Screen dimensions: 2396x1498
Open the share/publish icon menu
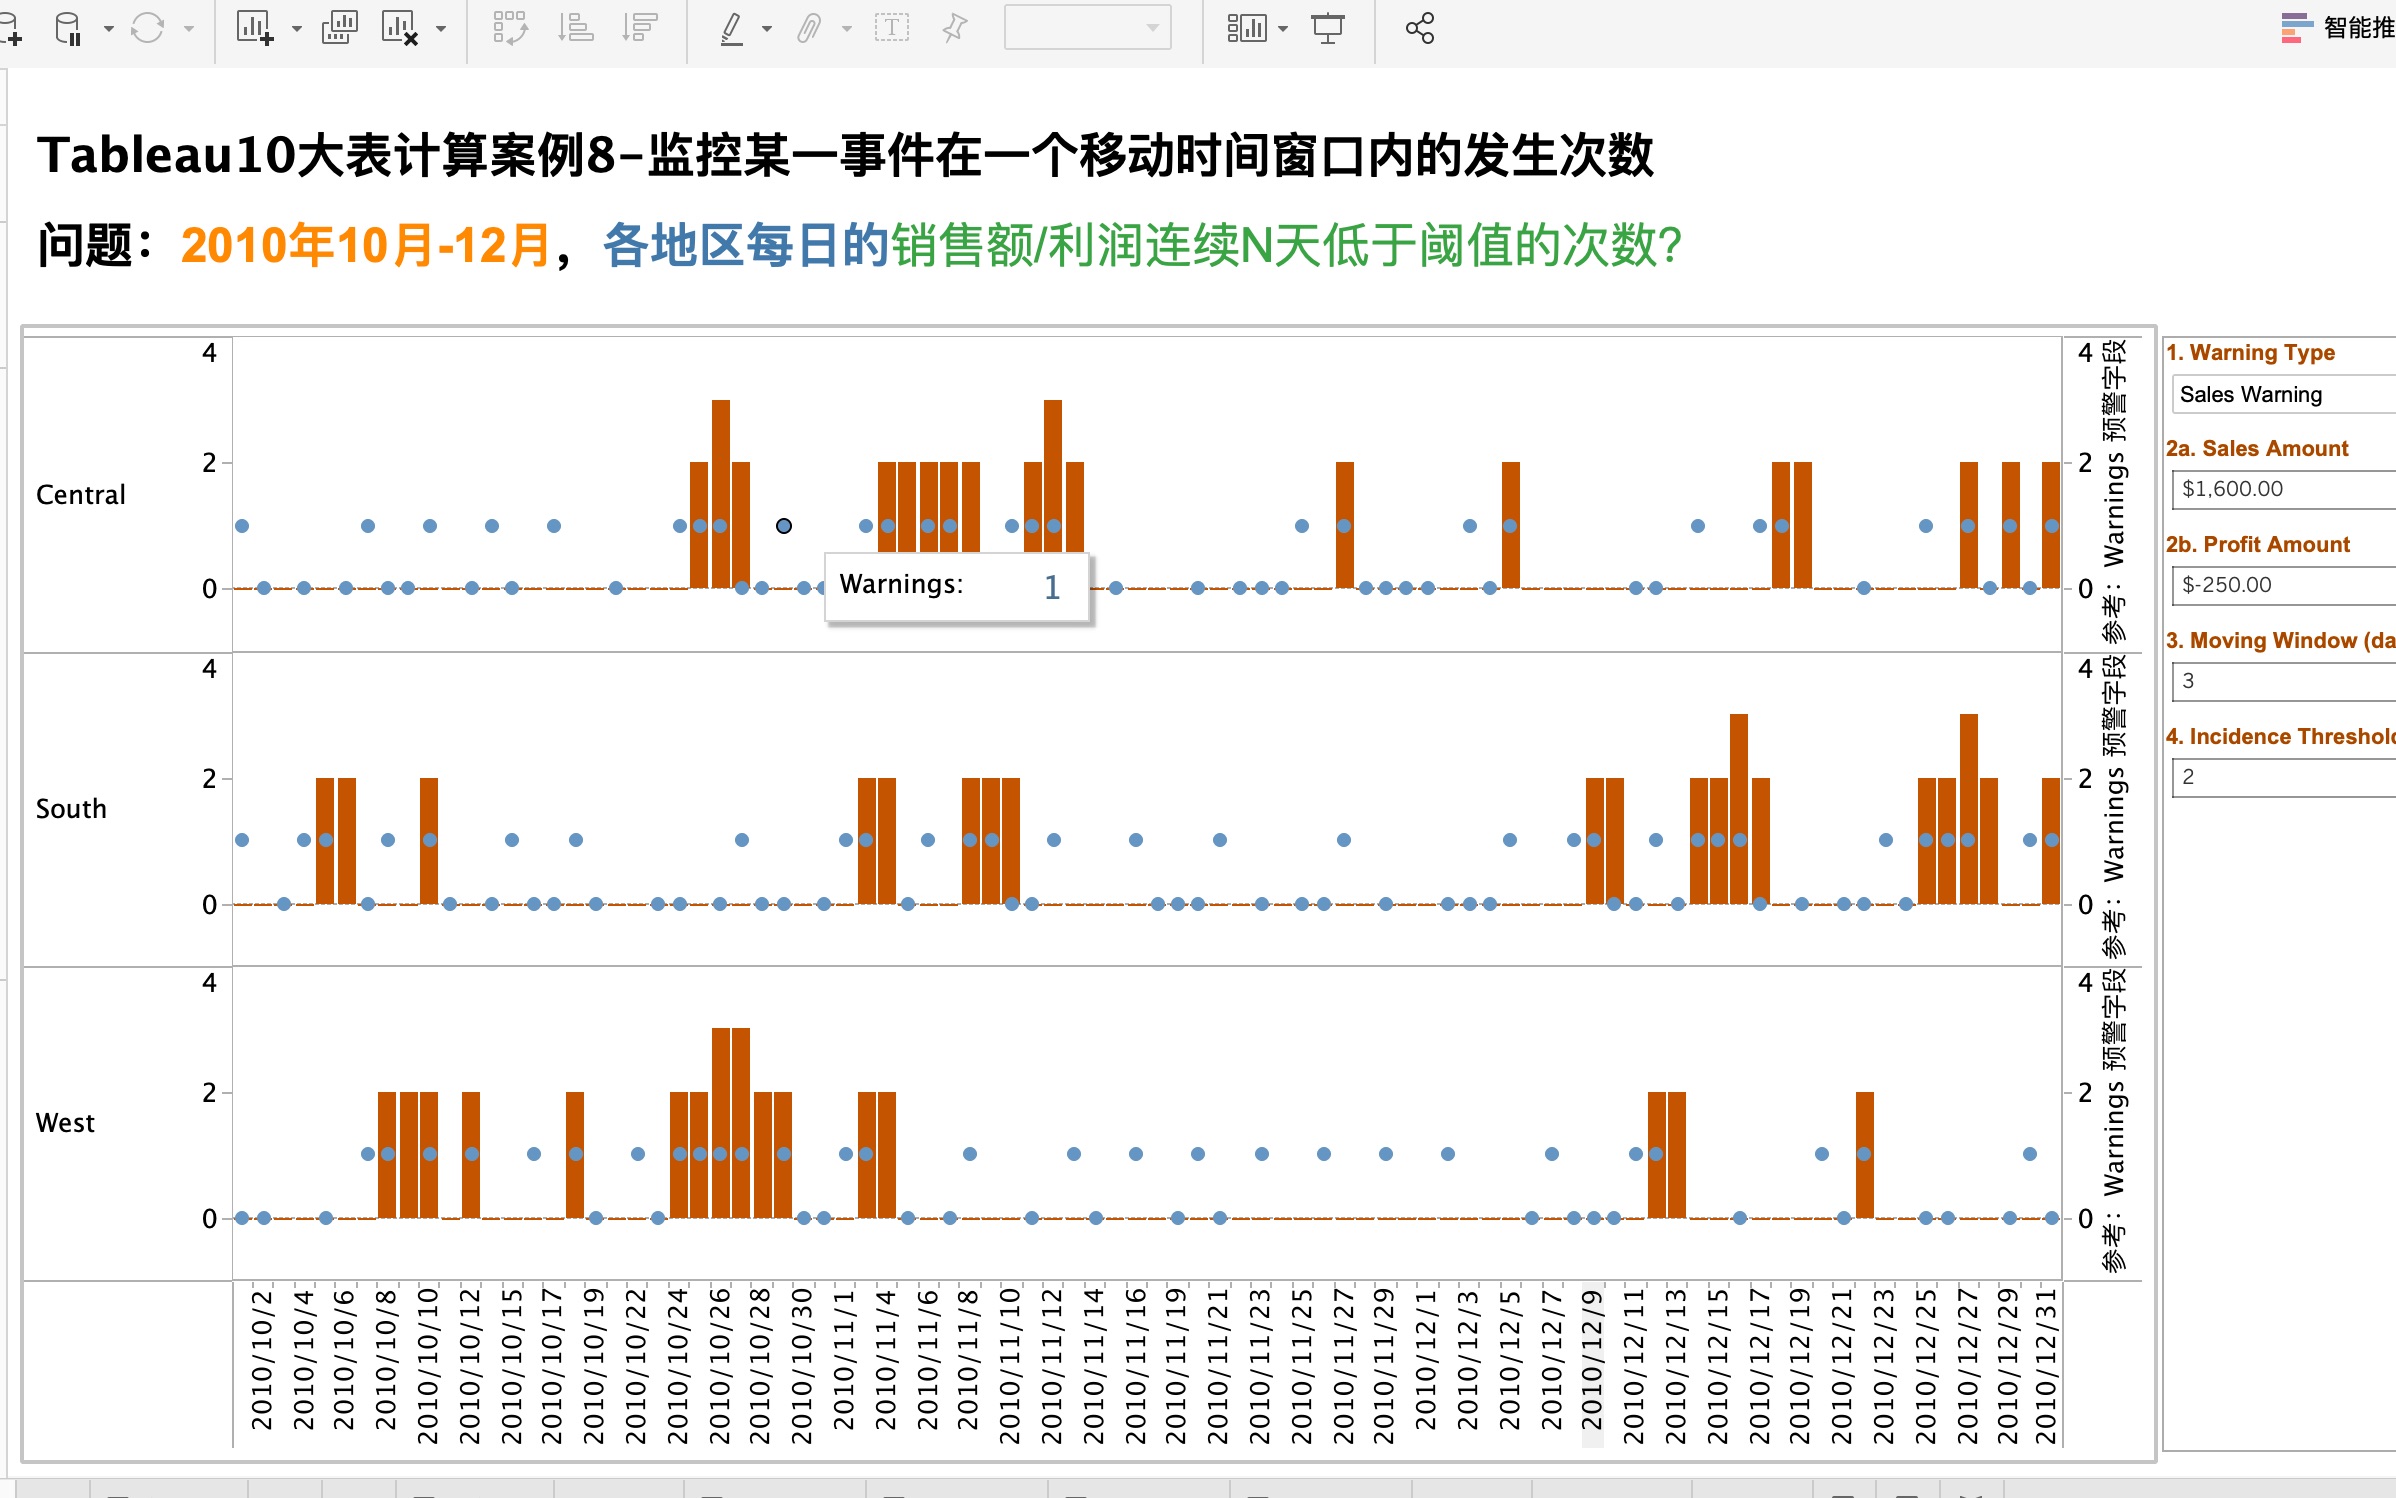pos(1418,24)
